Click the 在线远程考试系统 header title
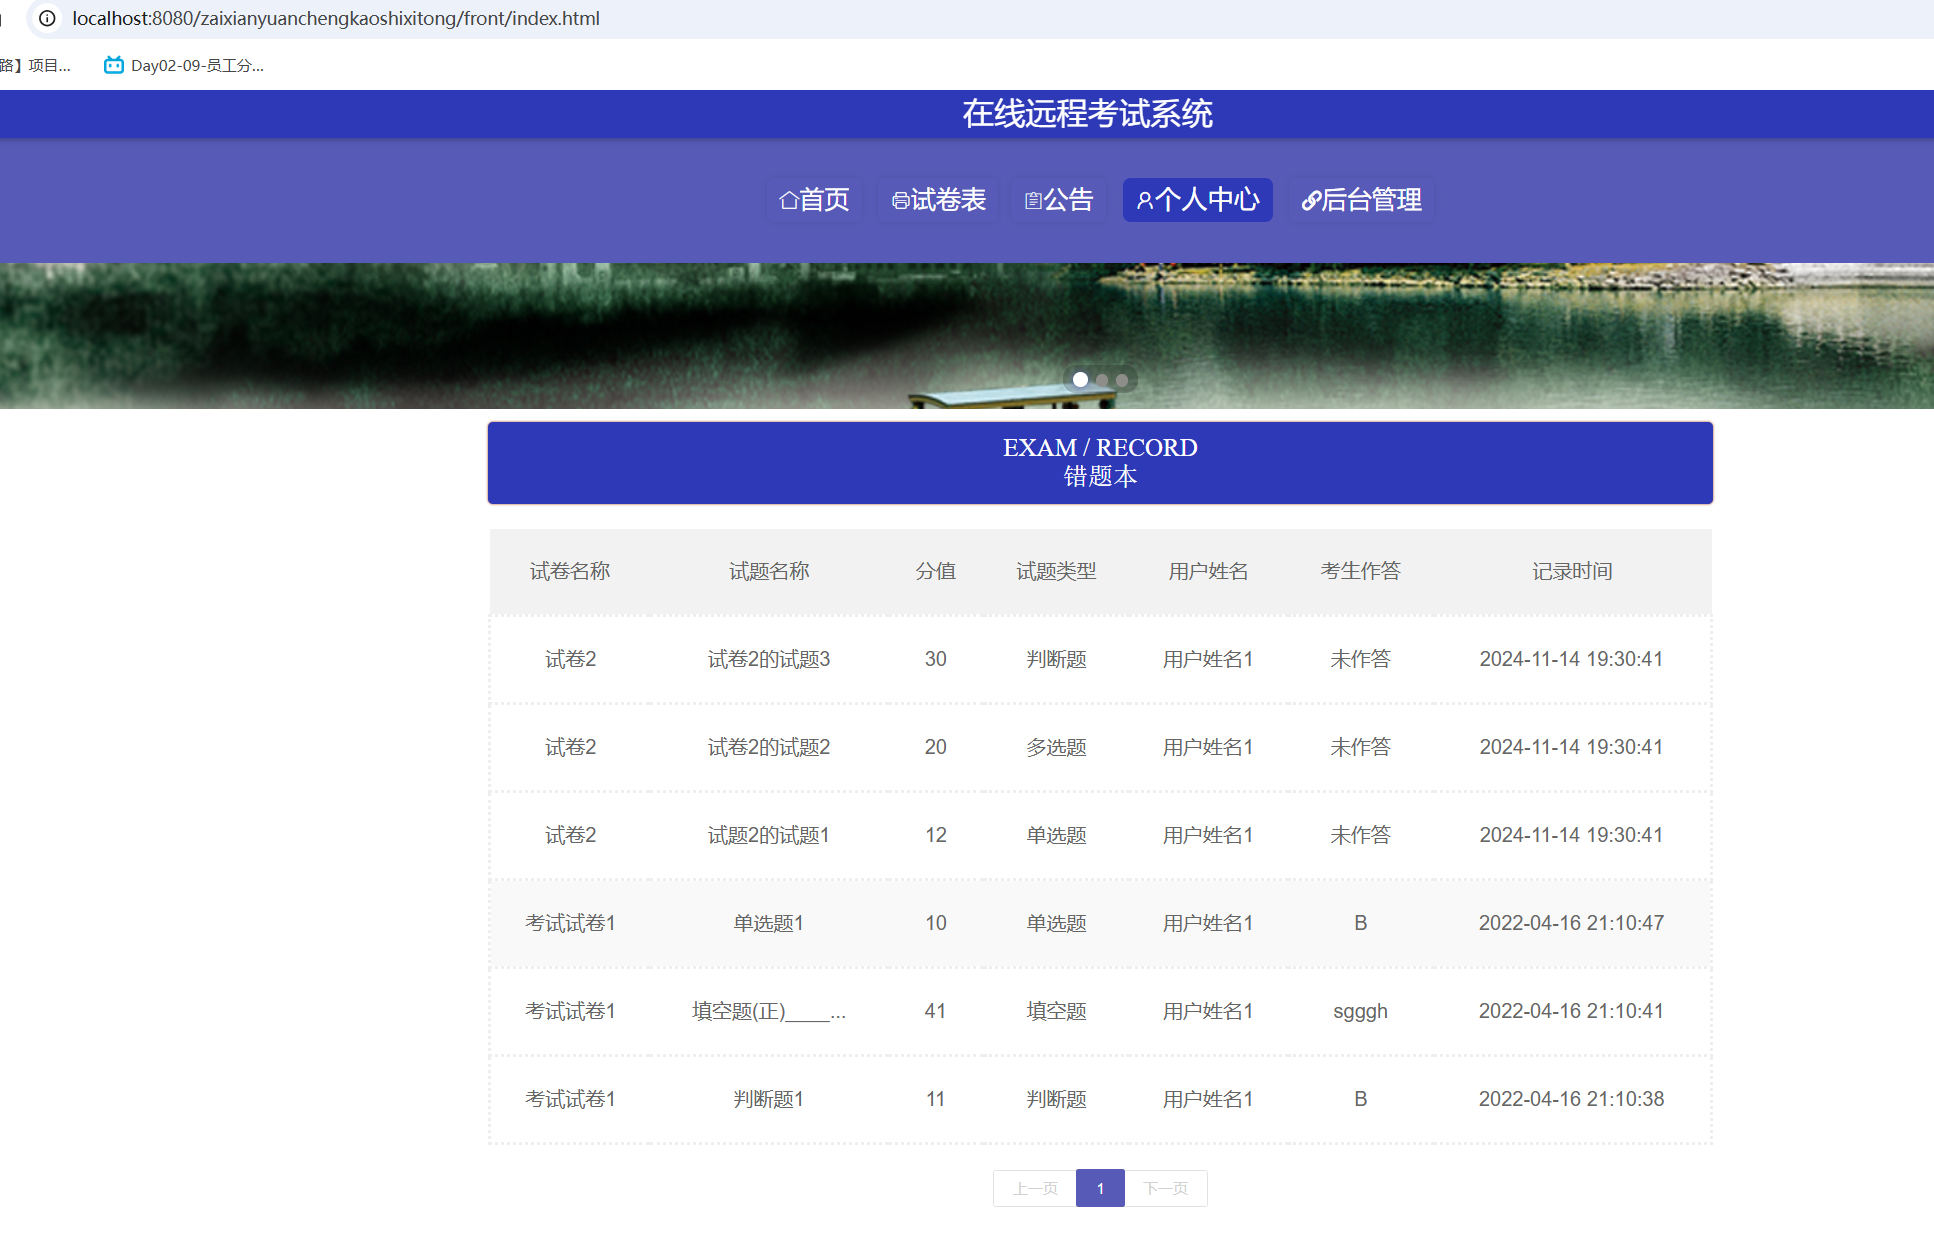This screenshot has height=1257, width=1934. [x=1087, y=114]
